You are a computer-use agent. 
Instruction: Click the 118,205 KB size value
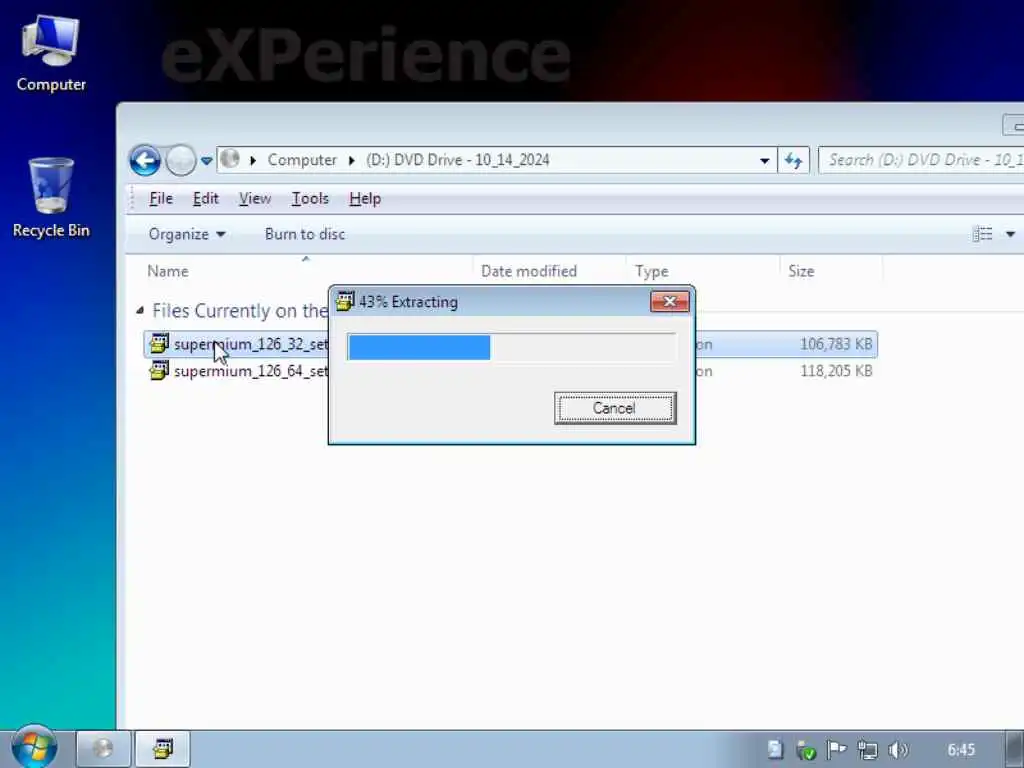click(x=836, y=371)
